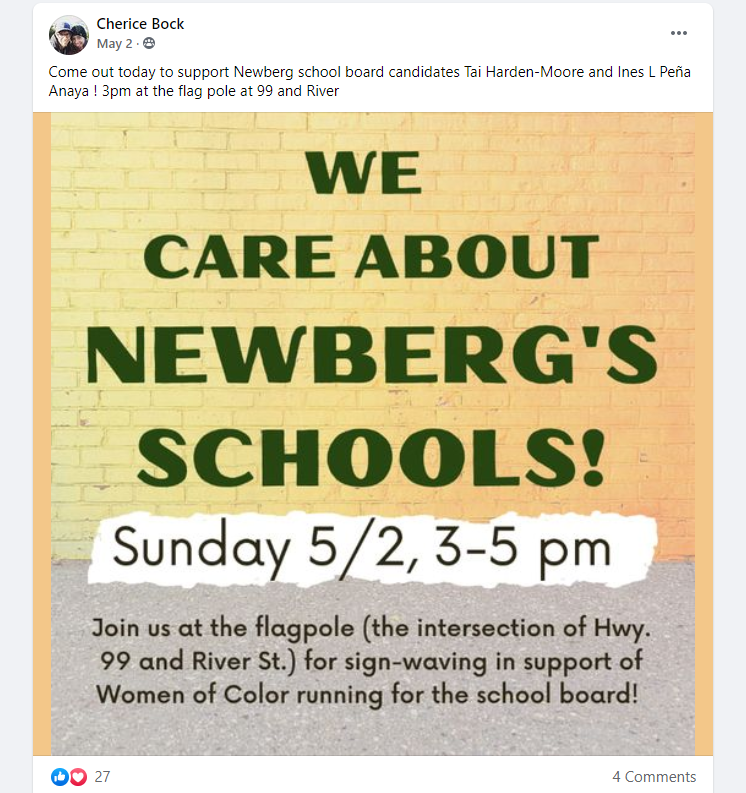Click the Anaya 3pm flag pole caption line
Viewport: 746px width, 793px height.
pyautogui.click(x=194, y=91)
